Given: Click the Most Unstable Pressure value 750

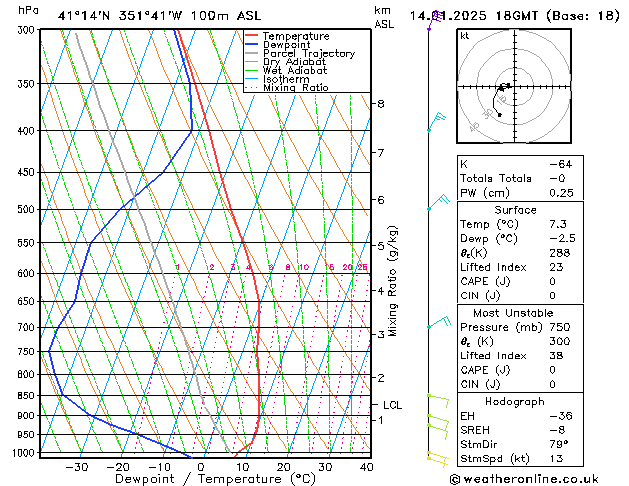Looking at the screenshot, I should coord(560,327).
